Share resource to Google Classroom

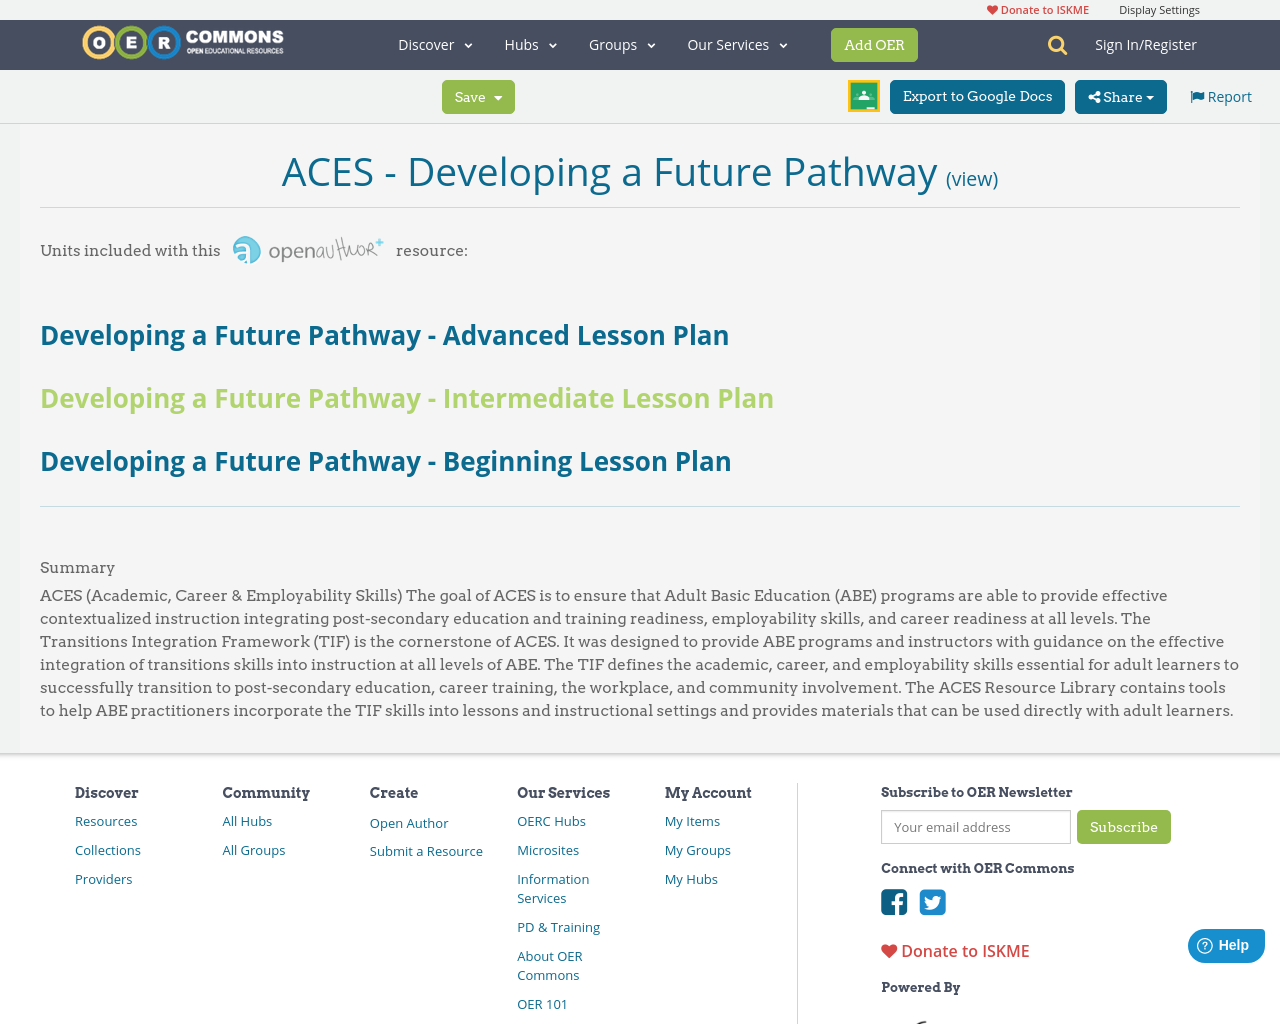click(x=863, y=96)
